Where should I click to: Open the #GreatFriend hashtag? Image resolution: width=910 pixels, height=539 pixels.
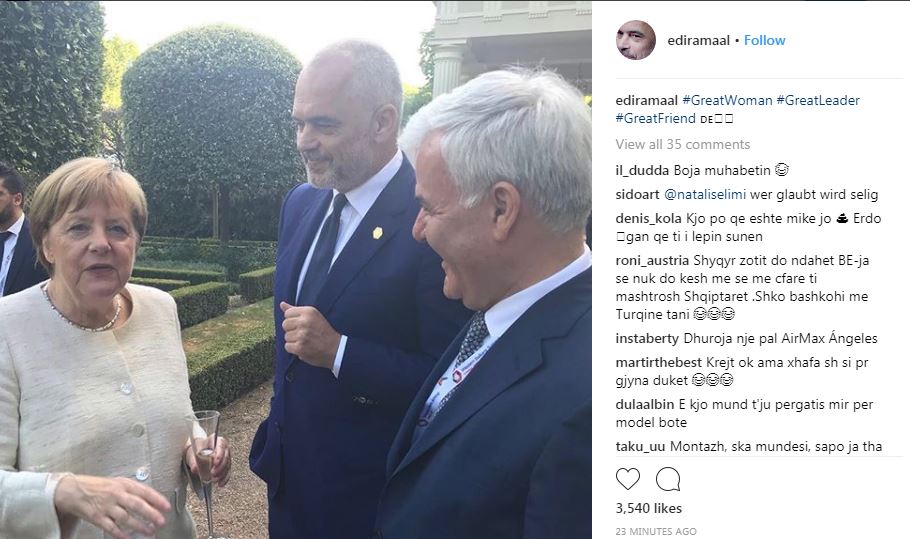[x=655, y=118]
